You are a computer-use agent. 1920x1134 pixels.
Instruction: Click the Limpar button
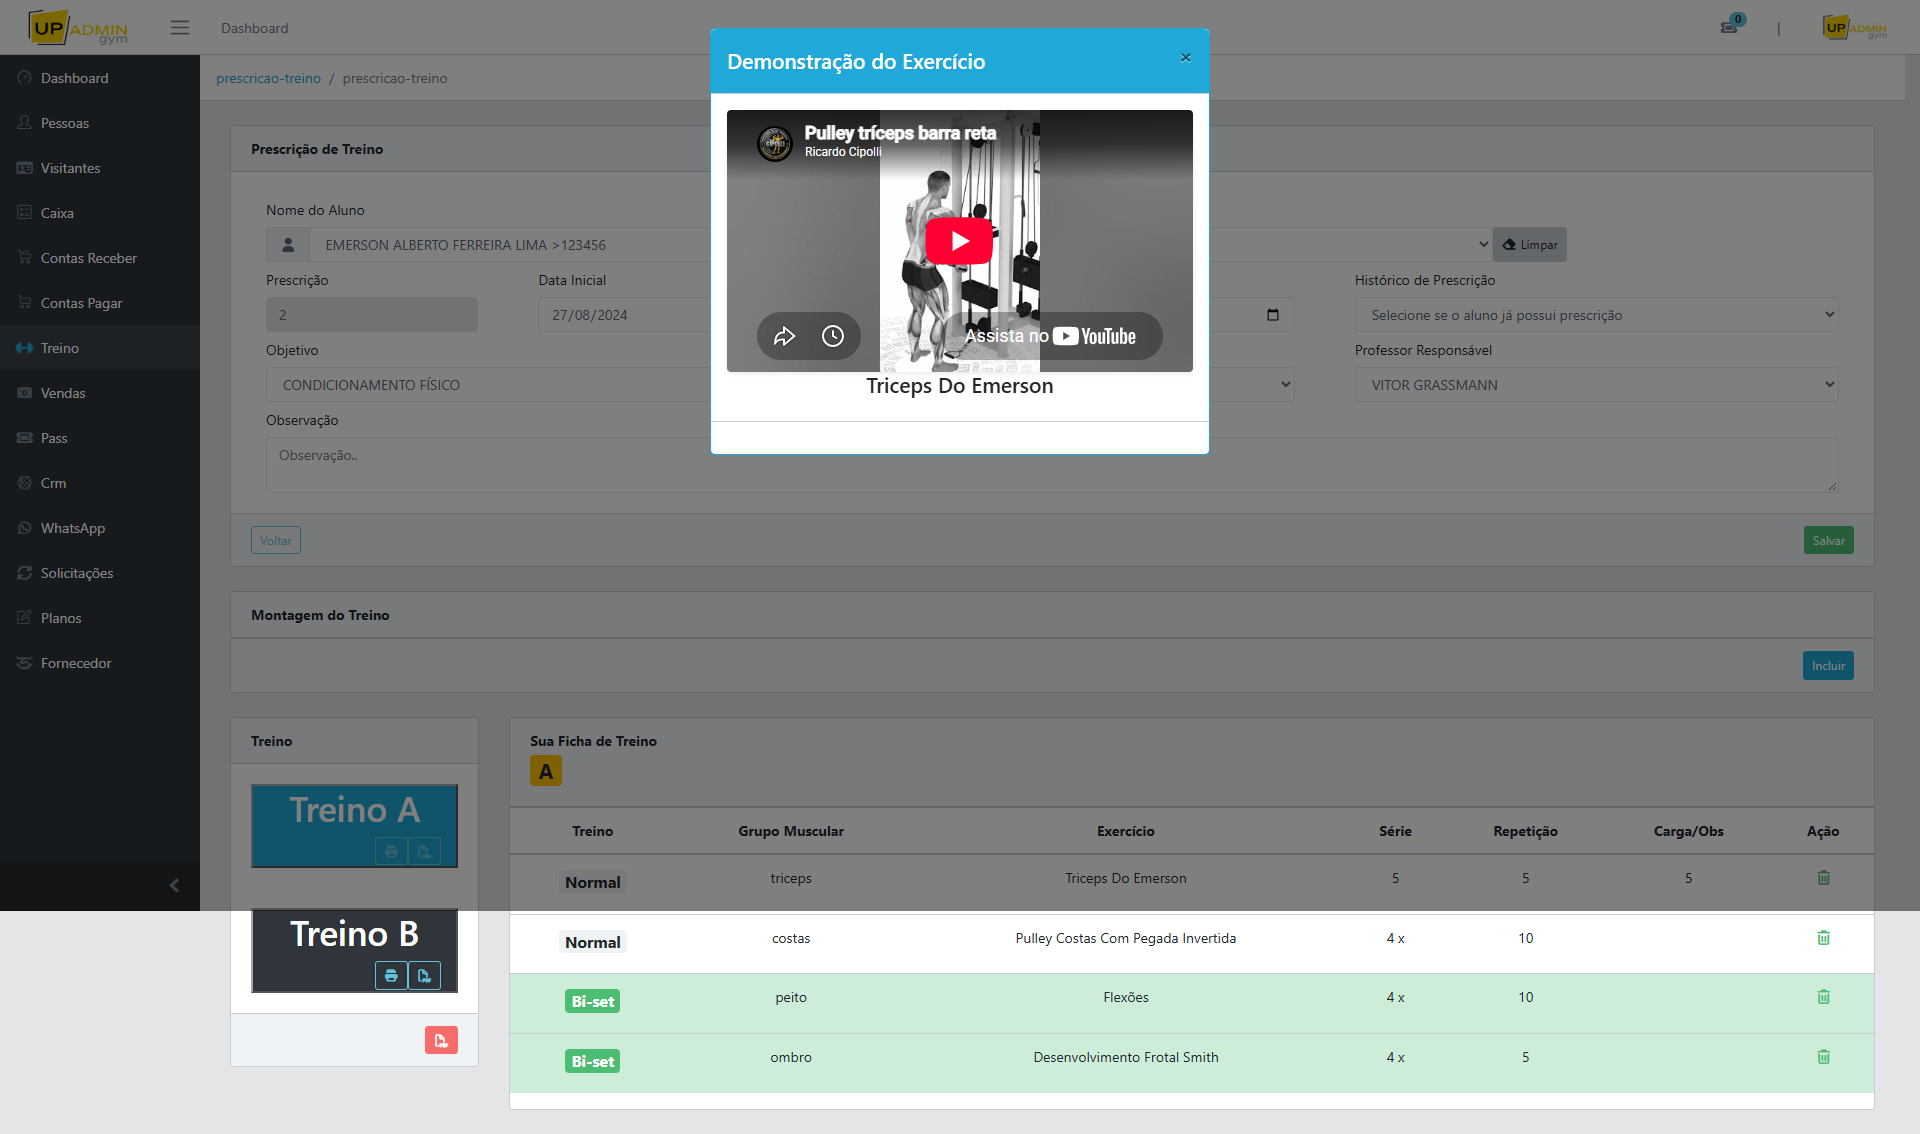[1530, 245]
